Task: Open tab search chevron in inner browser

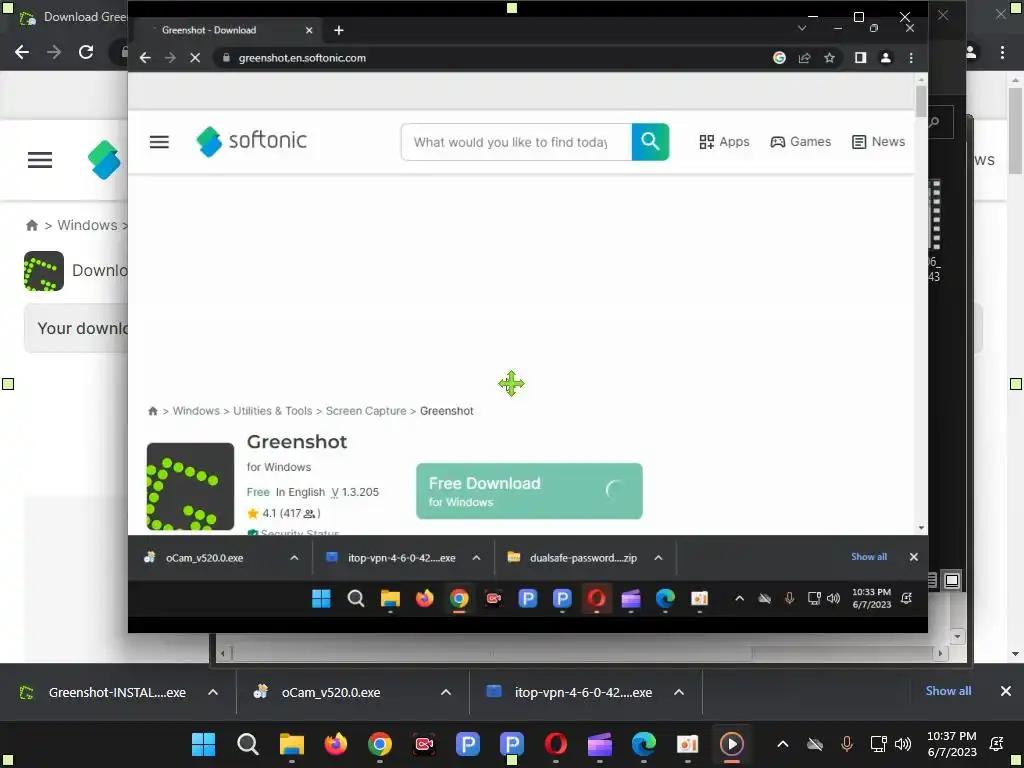Action: 802,28
